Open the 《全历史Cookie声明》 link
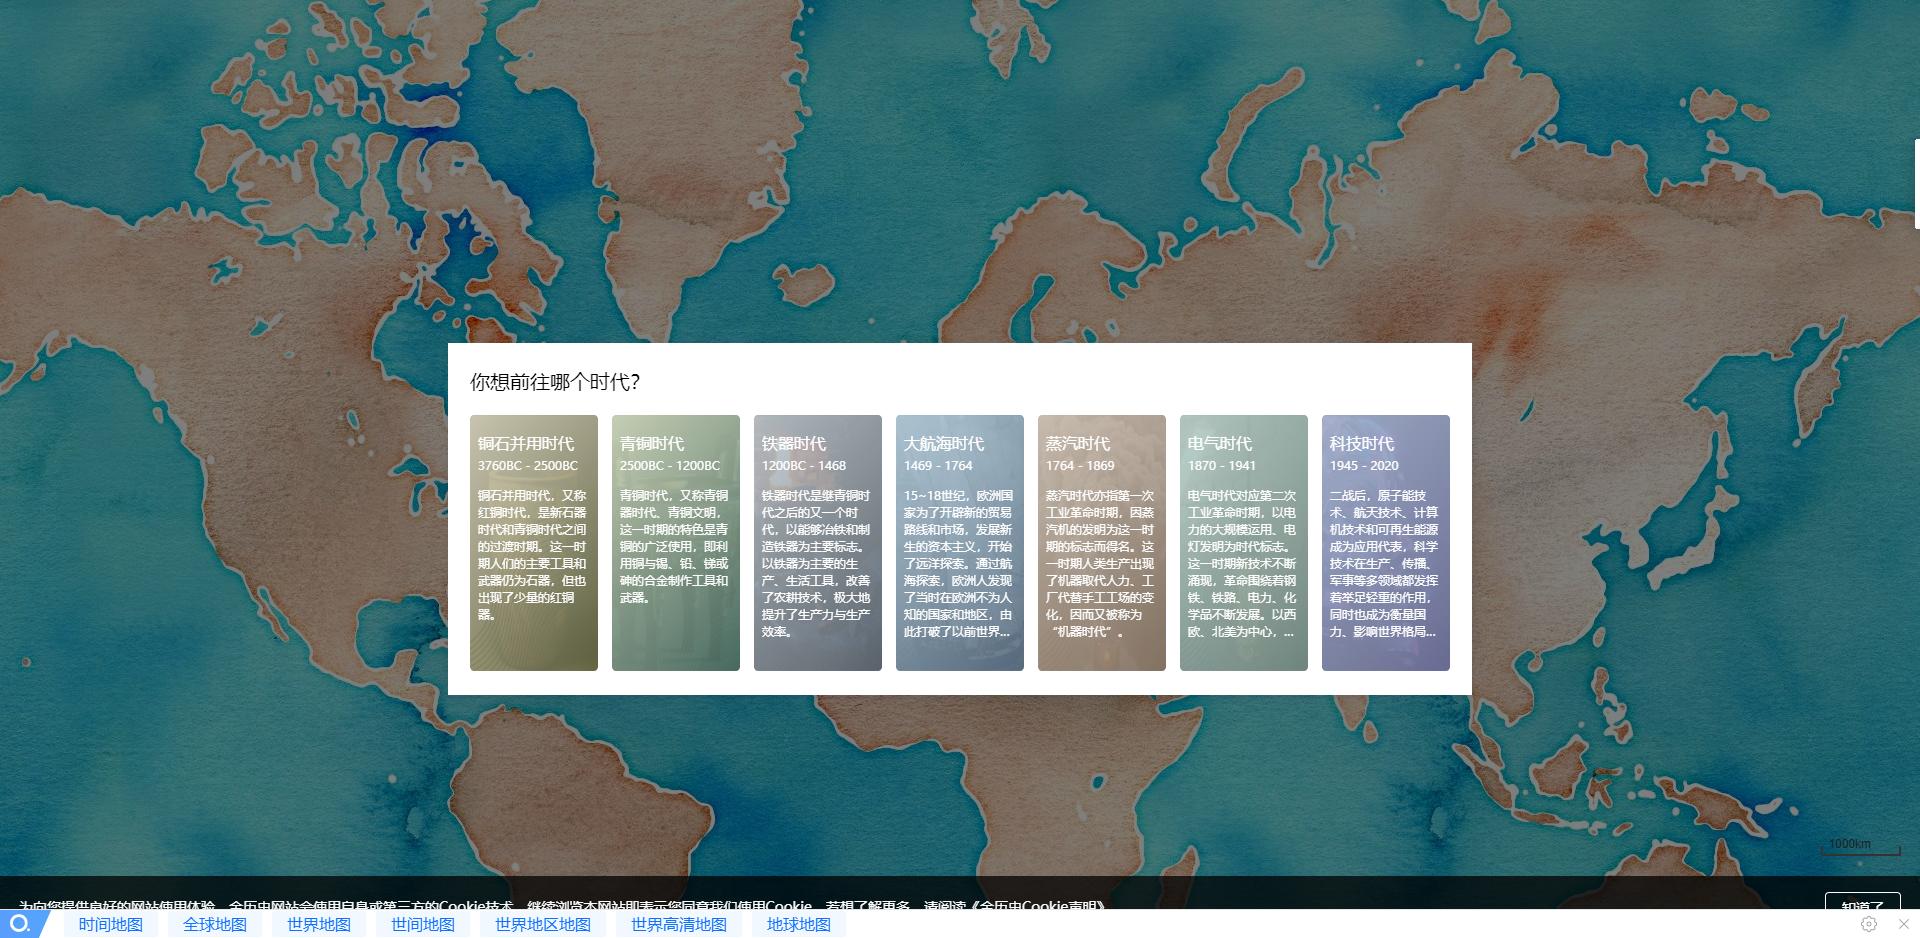The image size is (1920, 938). (1040, 904)
